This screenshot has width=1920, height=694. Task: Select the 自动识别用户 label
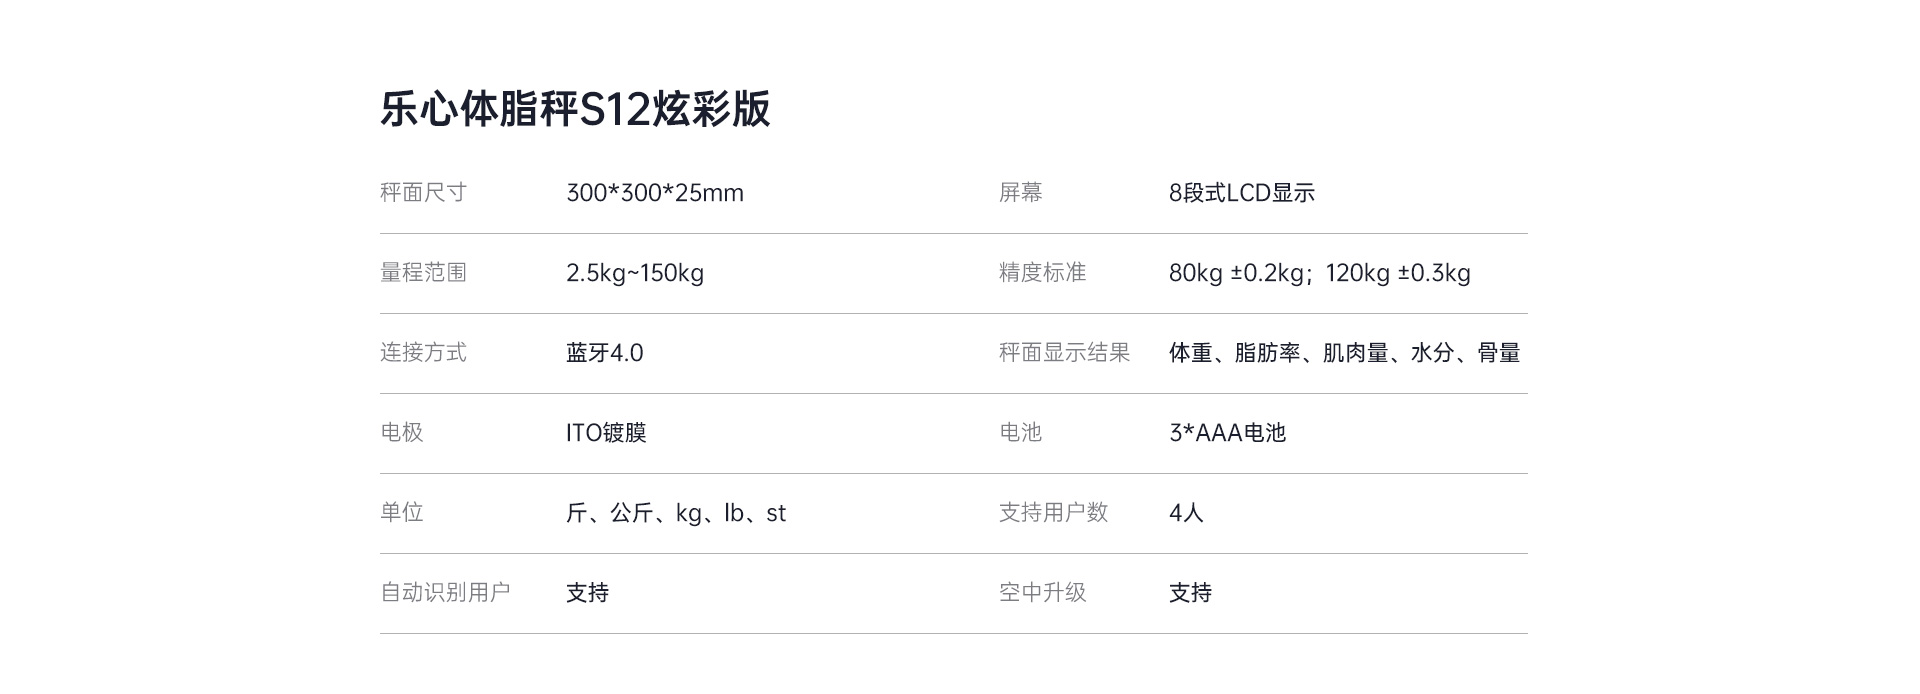pos(445,593)
